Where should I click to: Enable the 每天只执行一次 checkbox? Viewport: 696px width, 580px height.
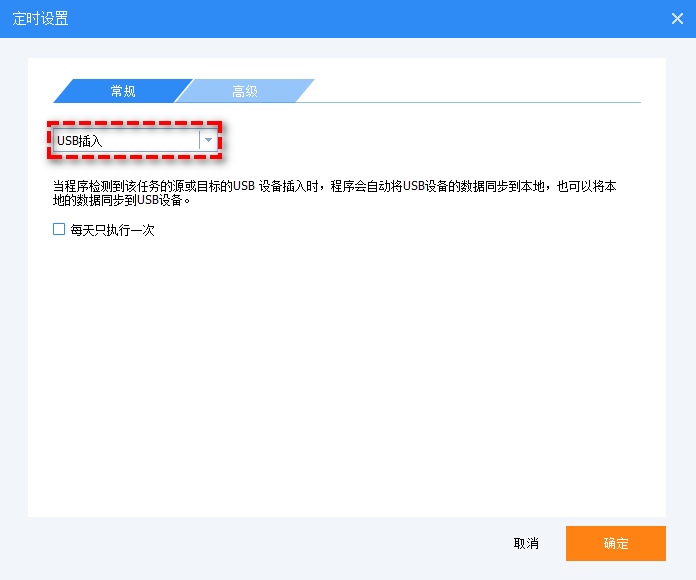pos(59,229)
